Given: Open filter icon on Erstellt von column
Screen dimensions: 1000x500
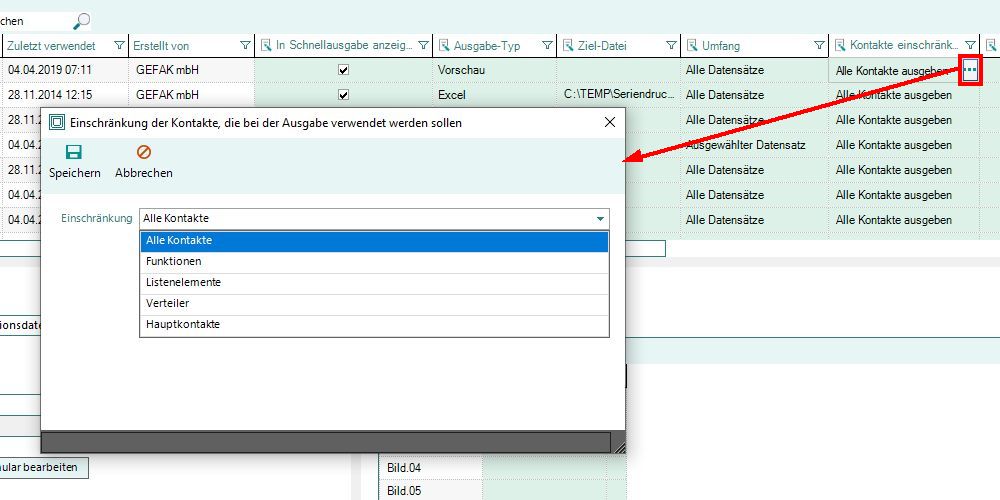Looking at the screenshot, I should point(245,46).
